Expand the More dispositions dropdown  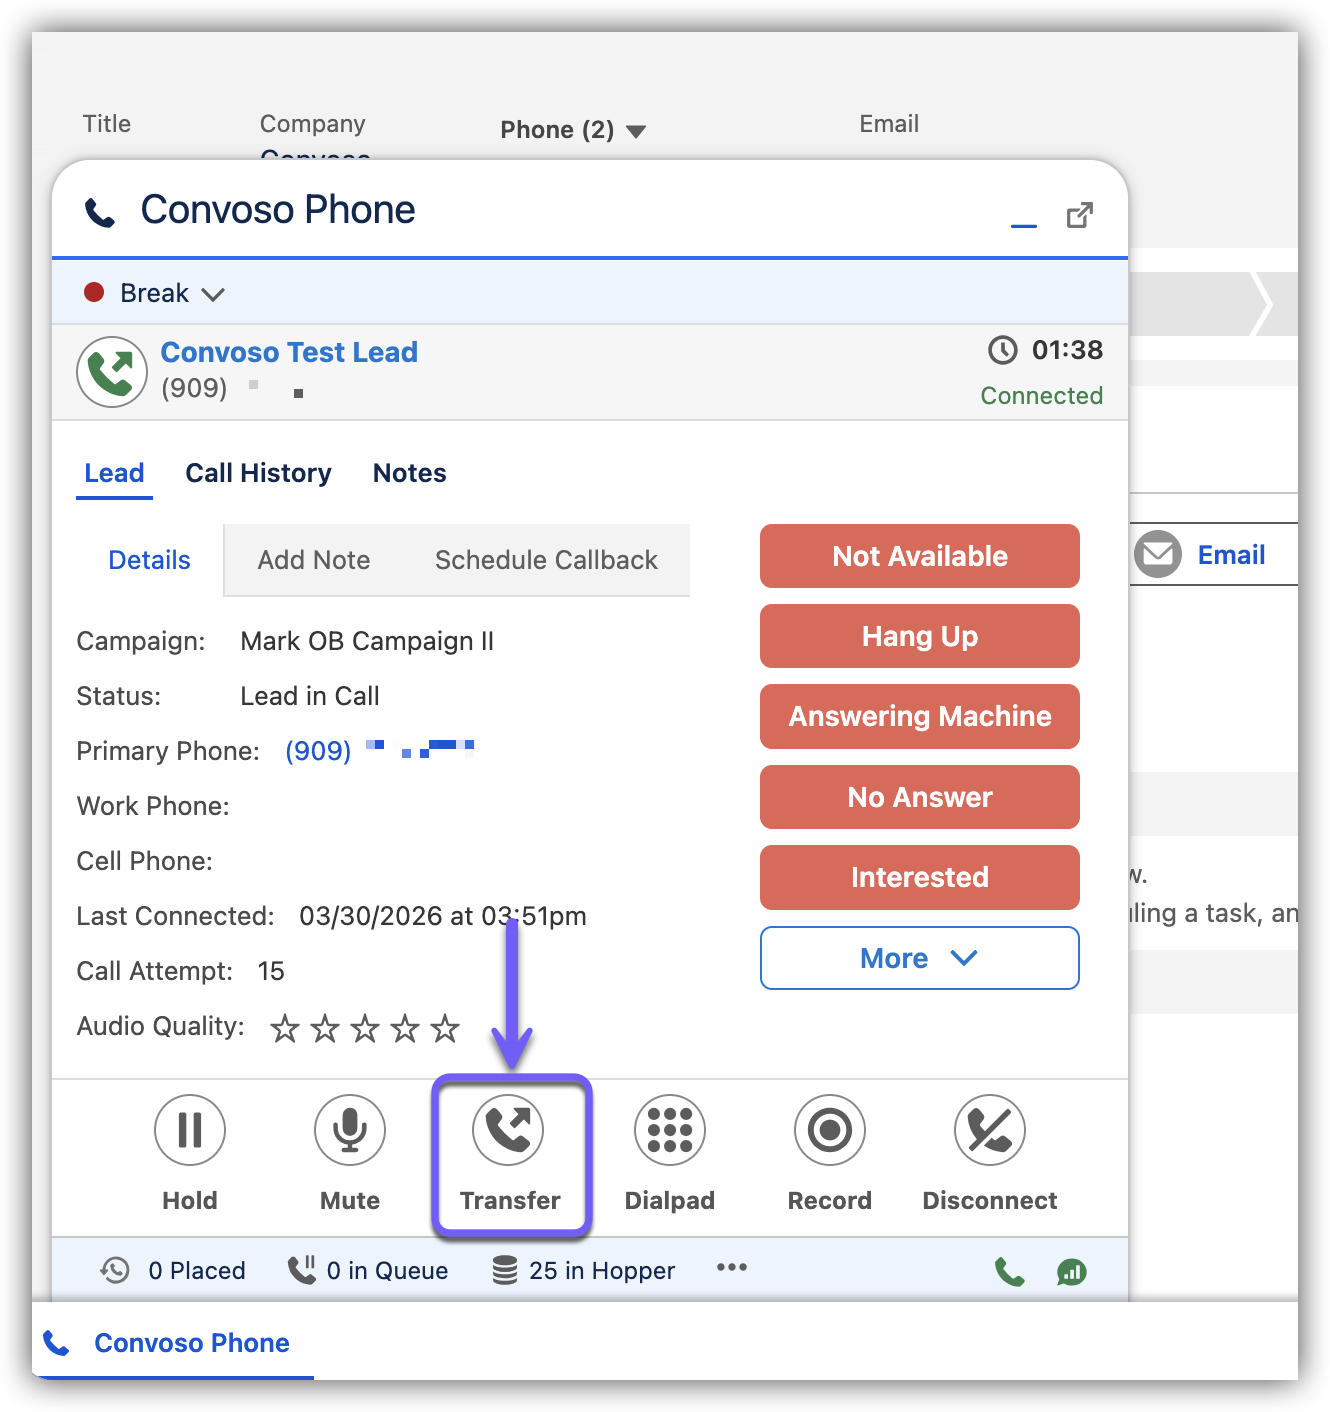pos(919,958)
